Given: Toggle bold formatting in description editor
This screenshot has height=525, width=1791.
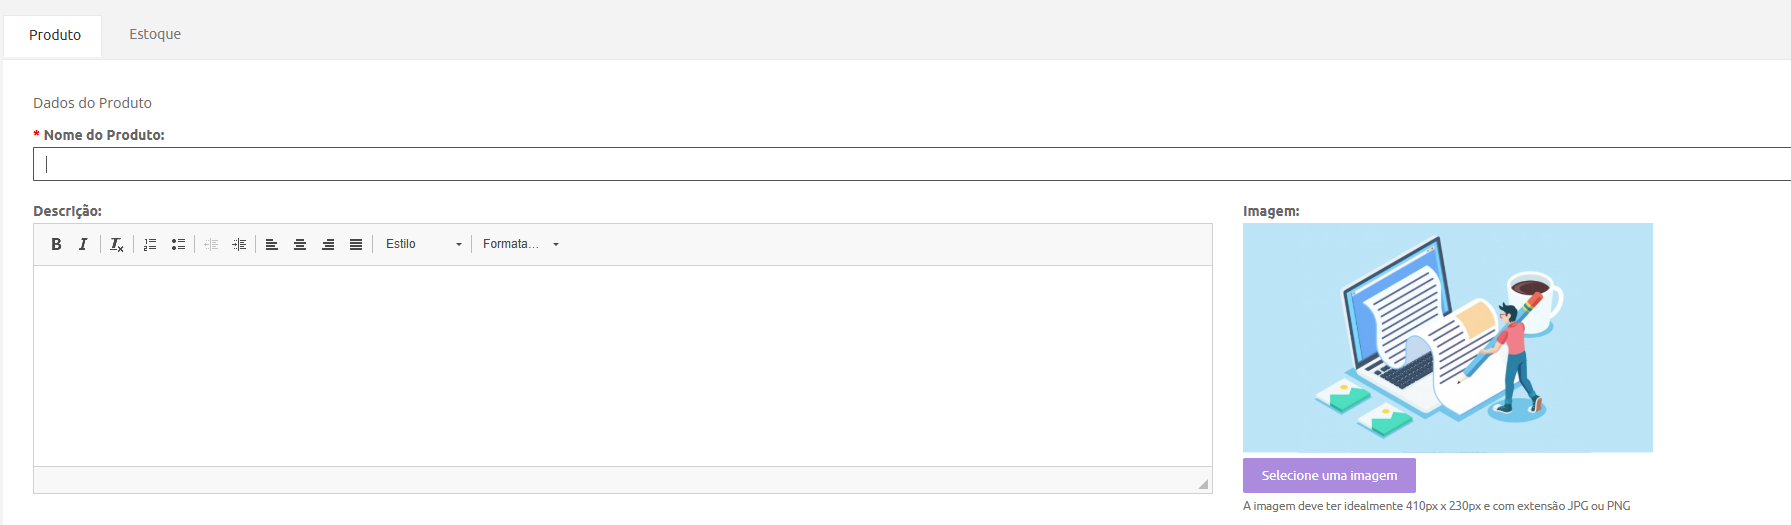Looking at the screenshot, I should (56, 244).
